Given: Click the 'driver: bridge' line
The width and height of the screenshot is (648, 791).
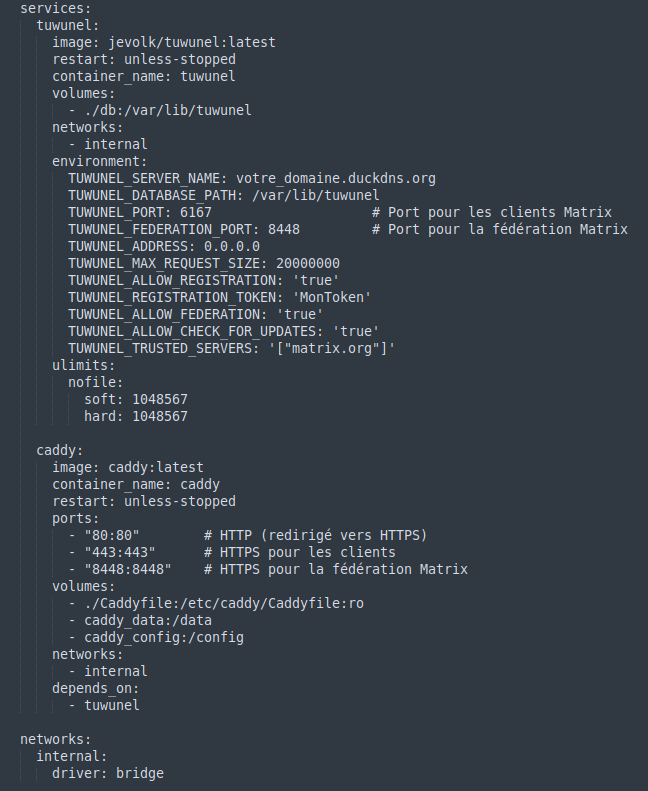Looking at the screenshot, I should (108, 773).
